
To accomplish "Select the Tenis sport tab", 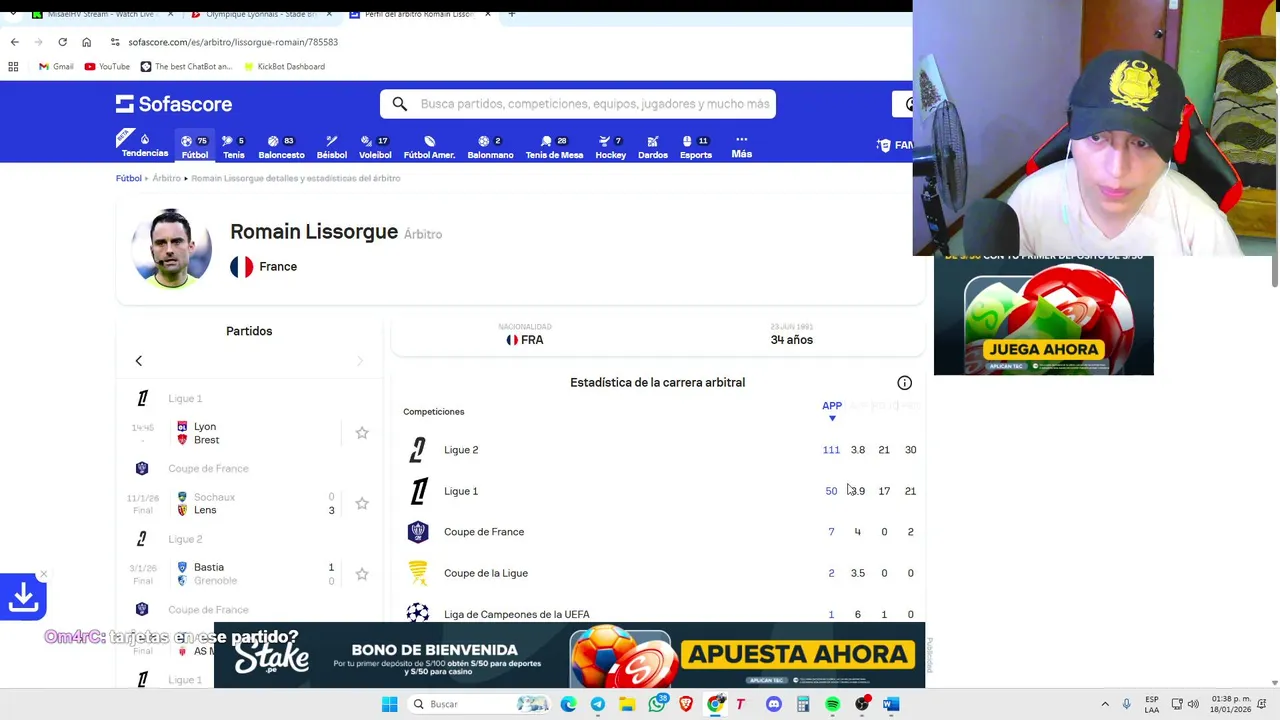I will pos(234,147).
